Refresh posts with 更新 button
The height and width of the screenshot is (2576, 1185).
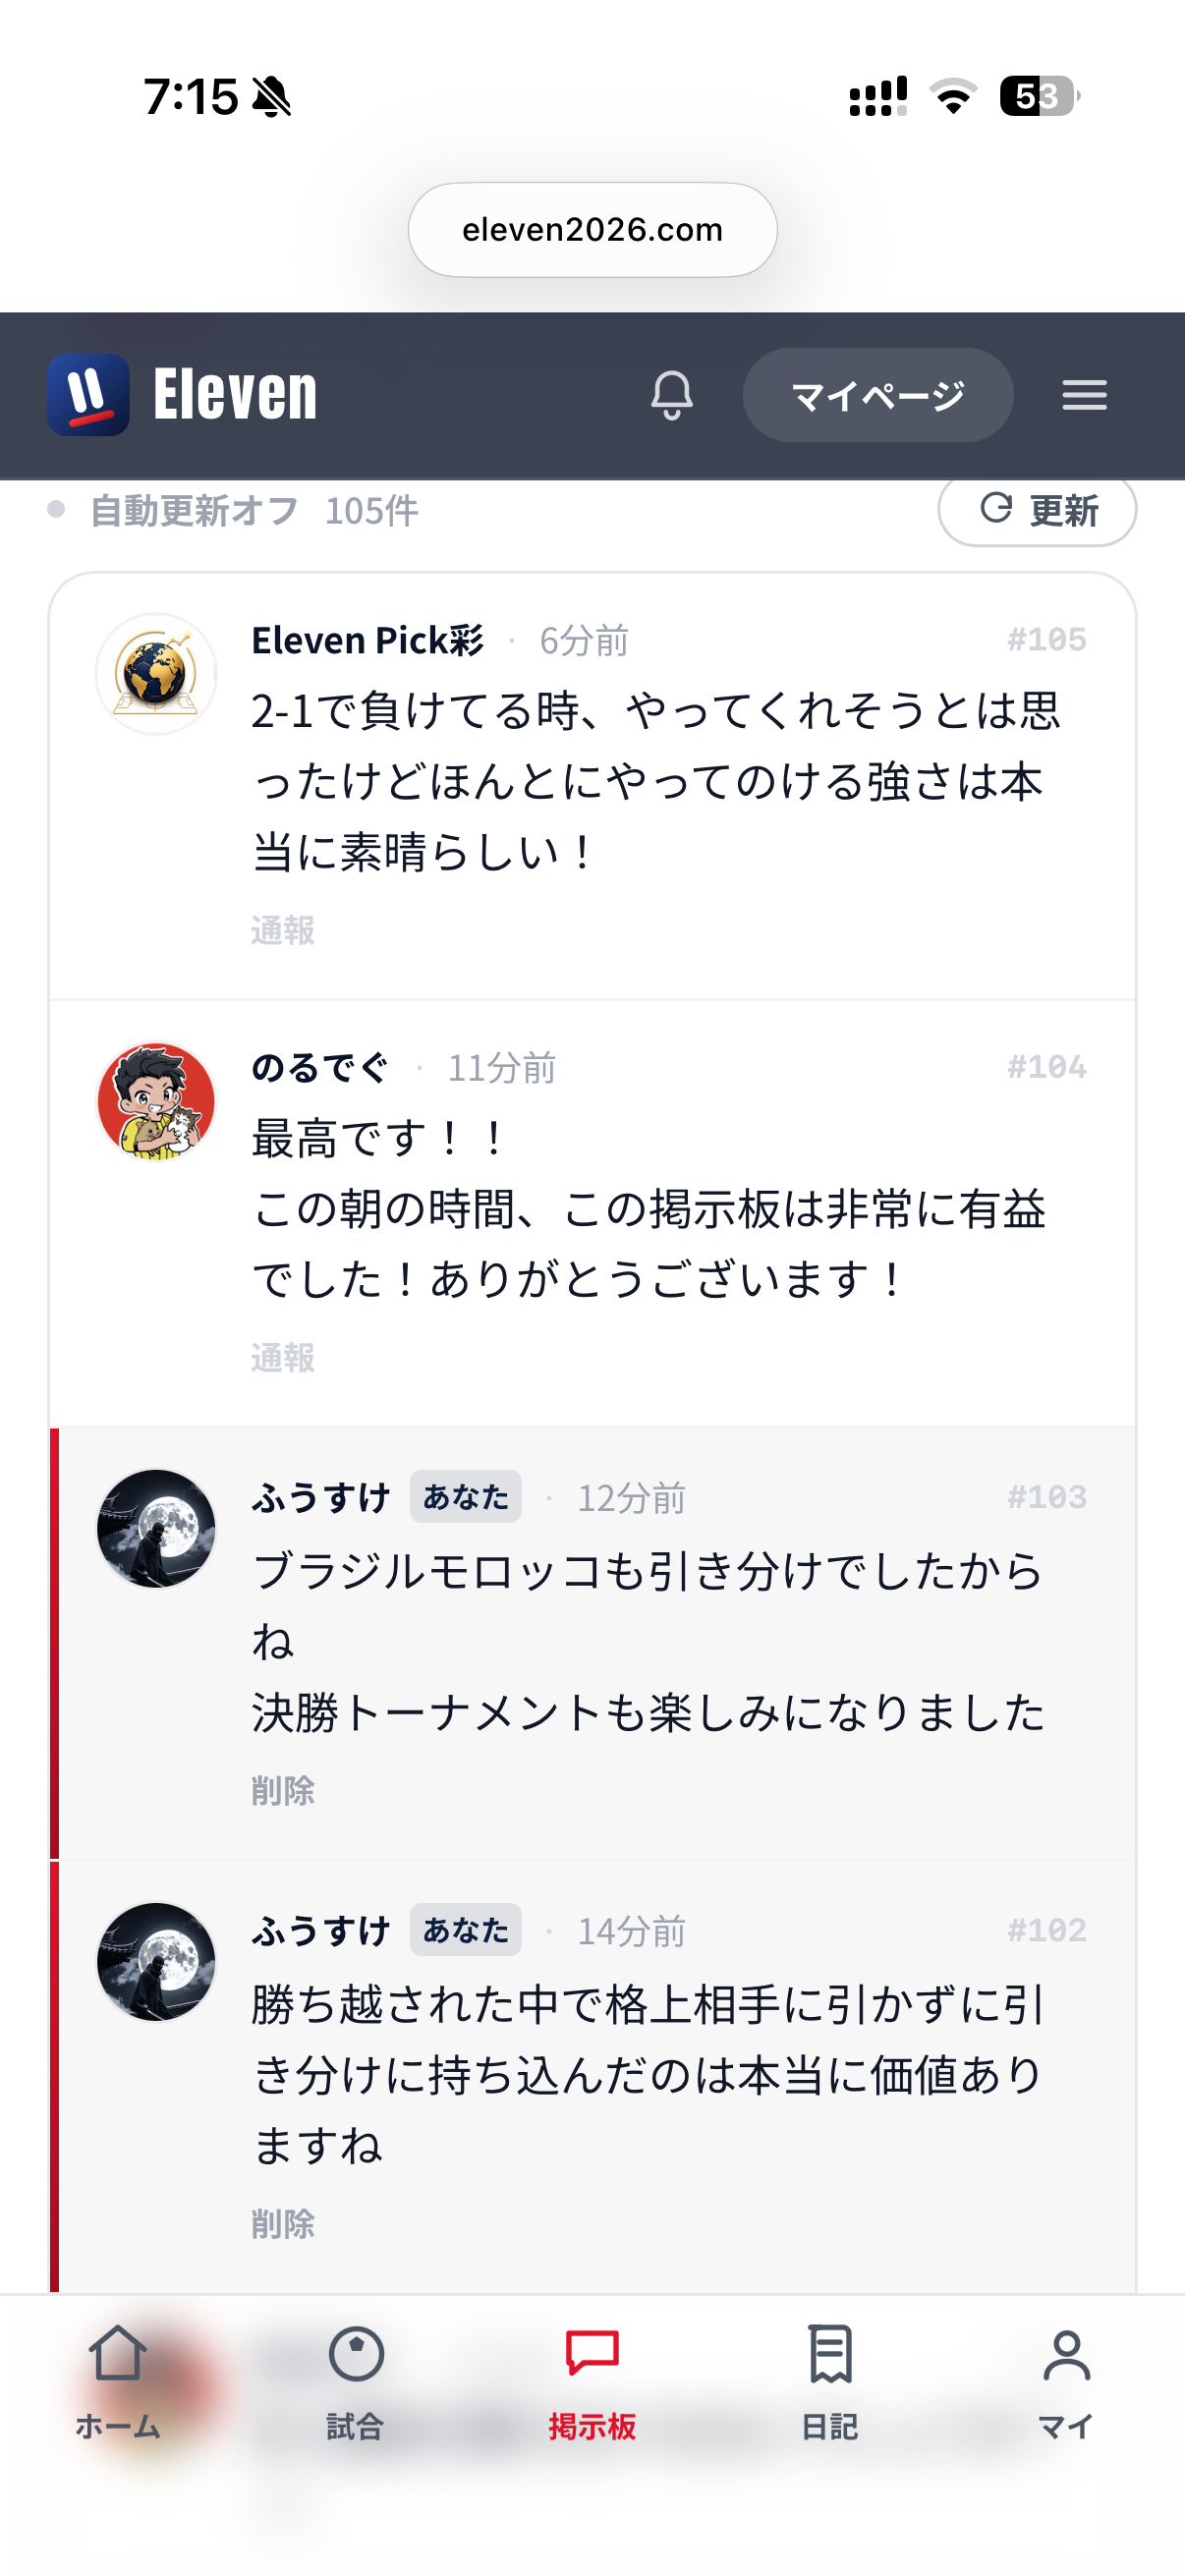1037,510
